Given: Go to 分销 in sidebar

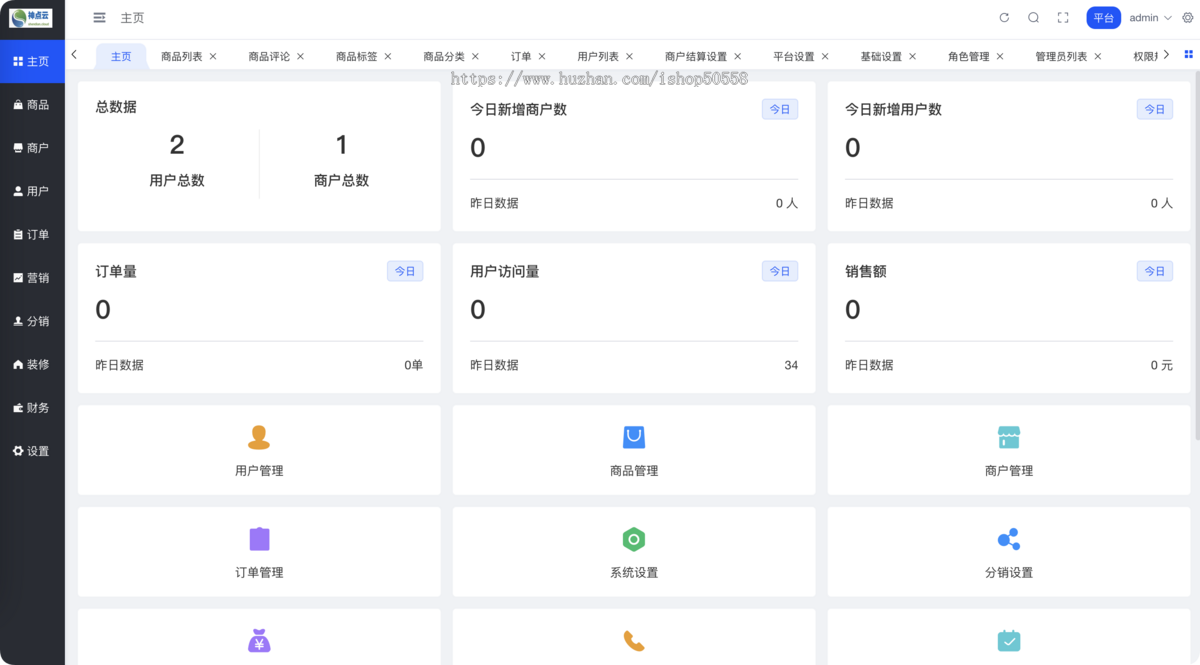Looking at the screenshot, I should click(x=32, y=321).
